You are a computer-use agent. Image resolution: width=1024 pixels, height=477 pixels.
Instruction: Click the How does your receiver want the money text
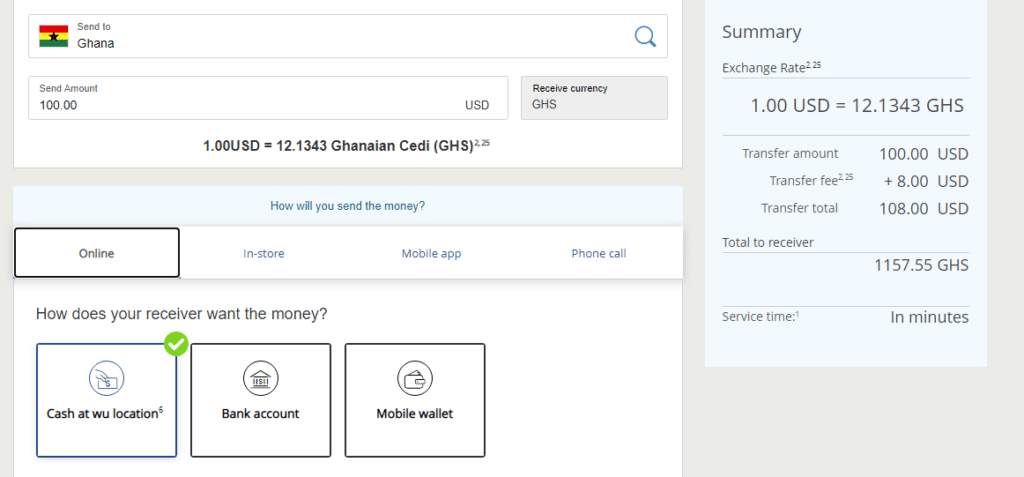[x=182, y=314]
